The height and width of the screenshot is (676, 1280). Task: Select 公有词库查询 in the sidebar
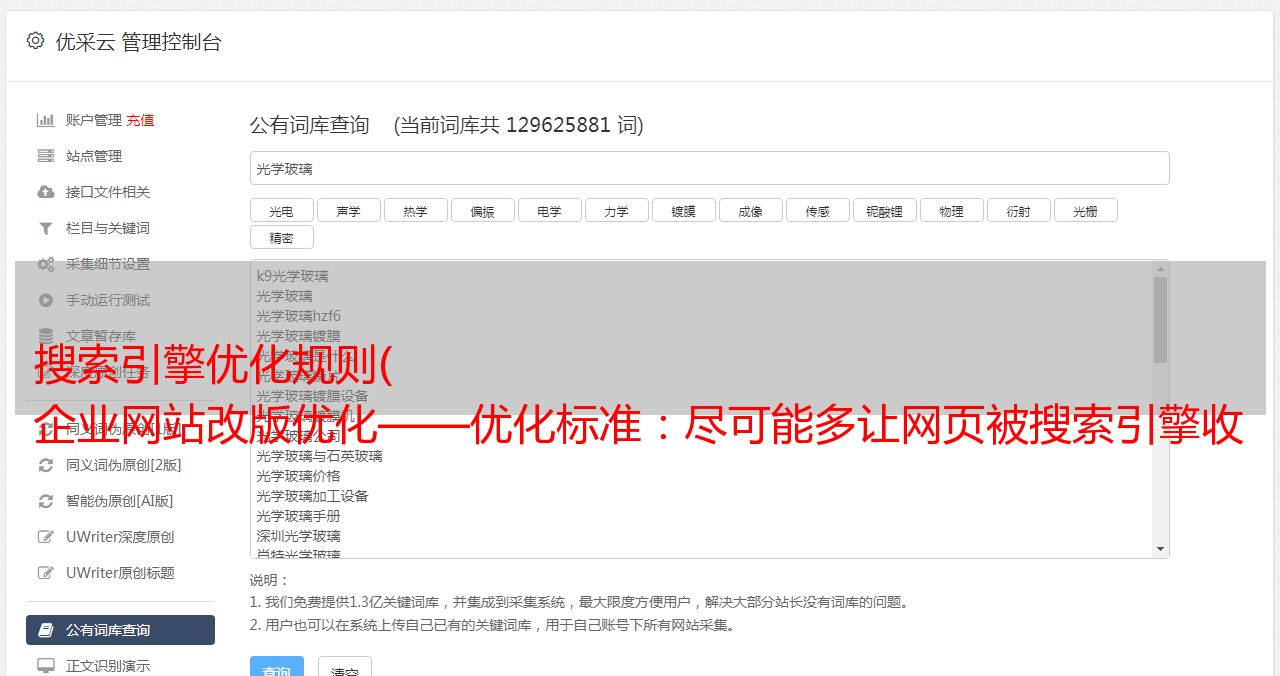[x=120, y=630]
